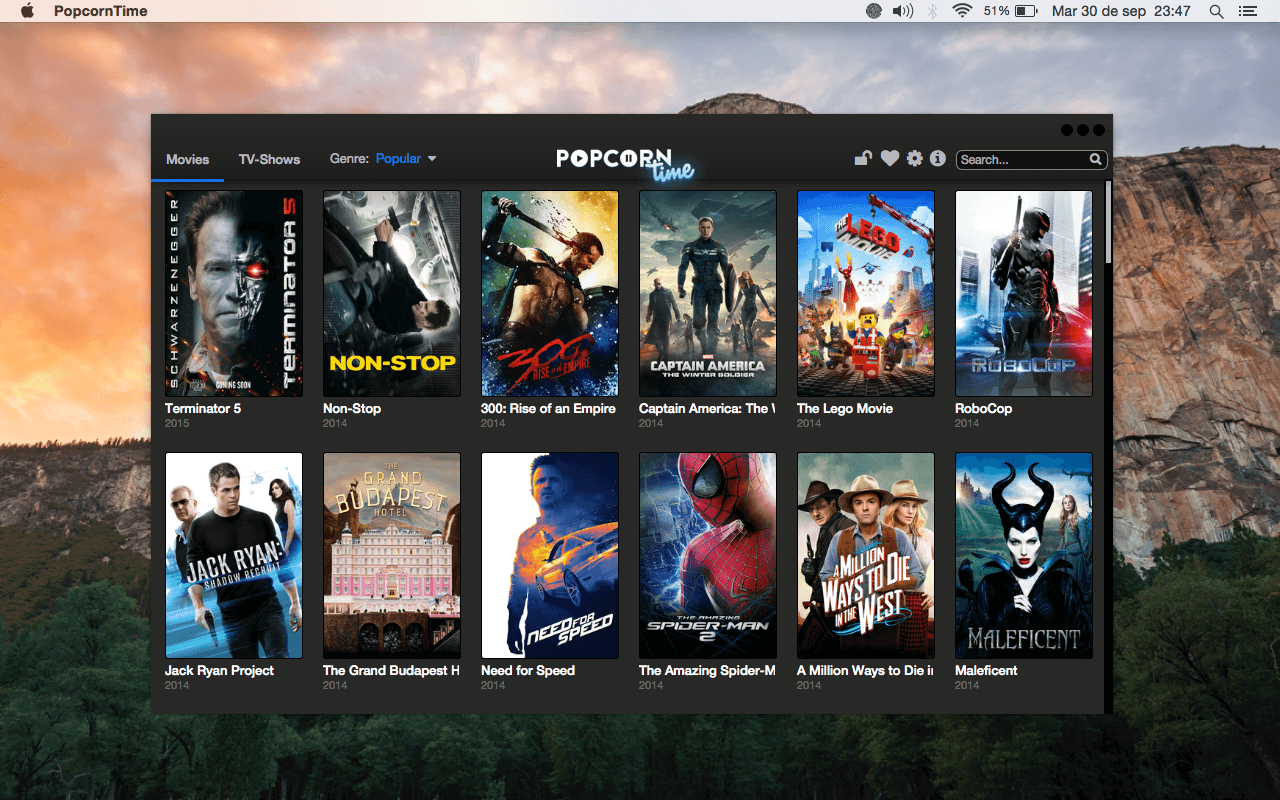
Task: Click the Popular genre selector text
Action: (x=398, y=158)
